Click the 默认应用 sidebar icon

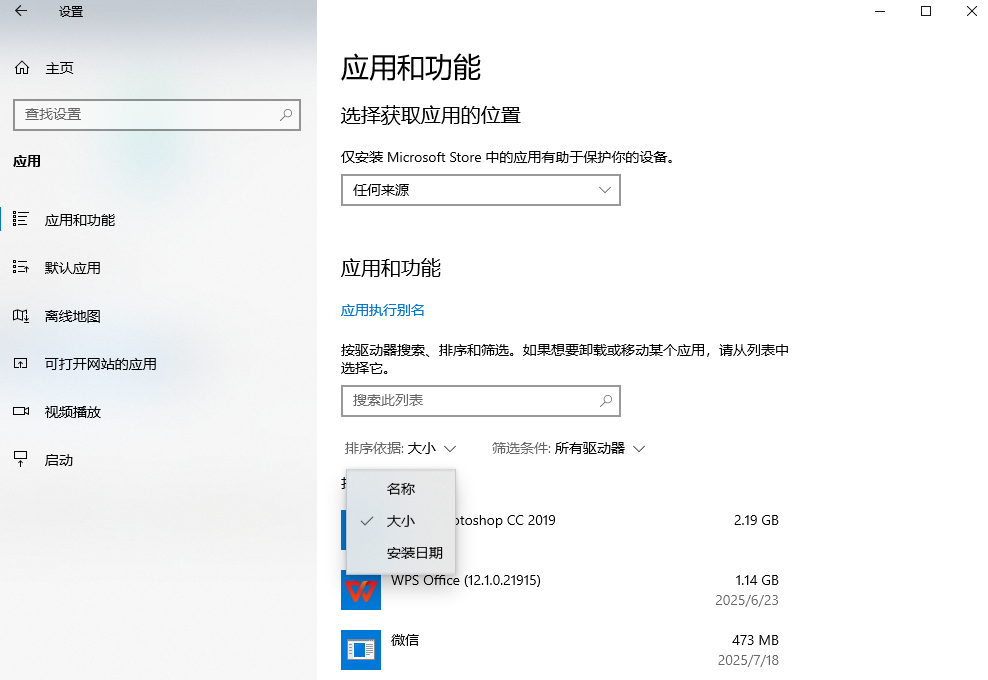[x=20, y=267]
